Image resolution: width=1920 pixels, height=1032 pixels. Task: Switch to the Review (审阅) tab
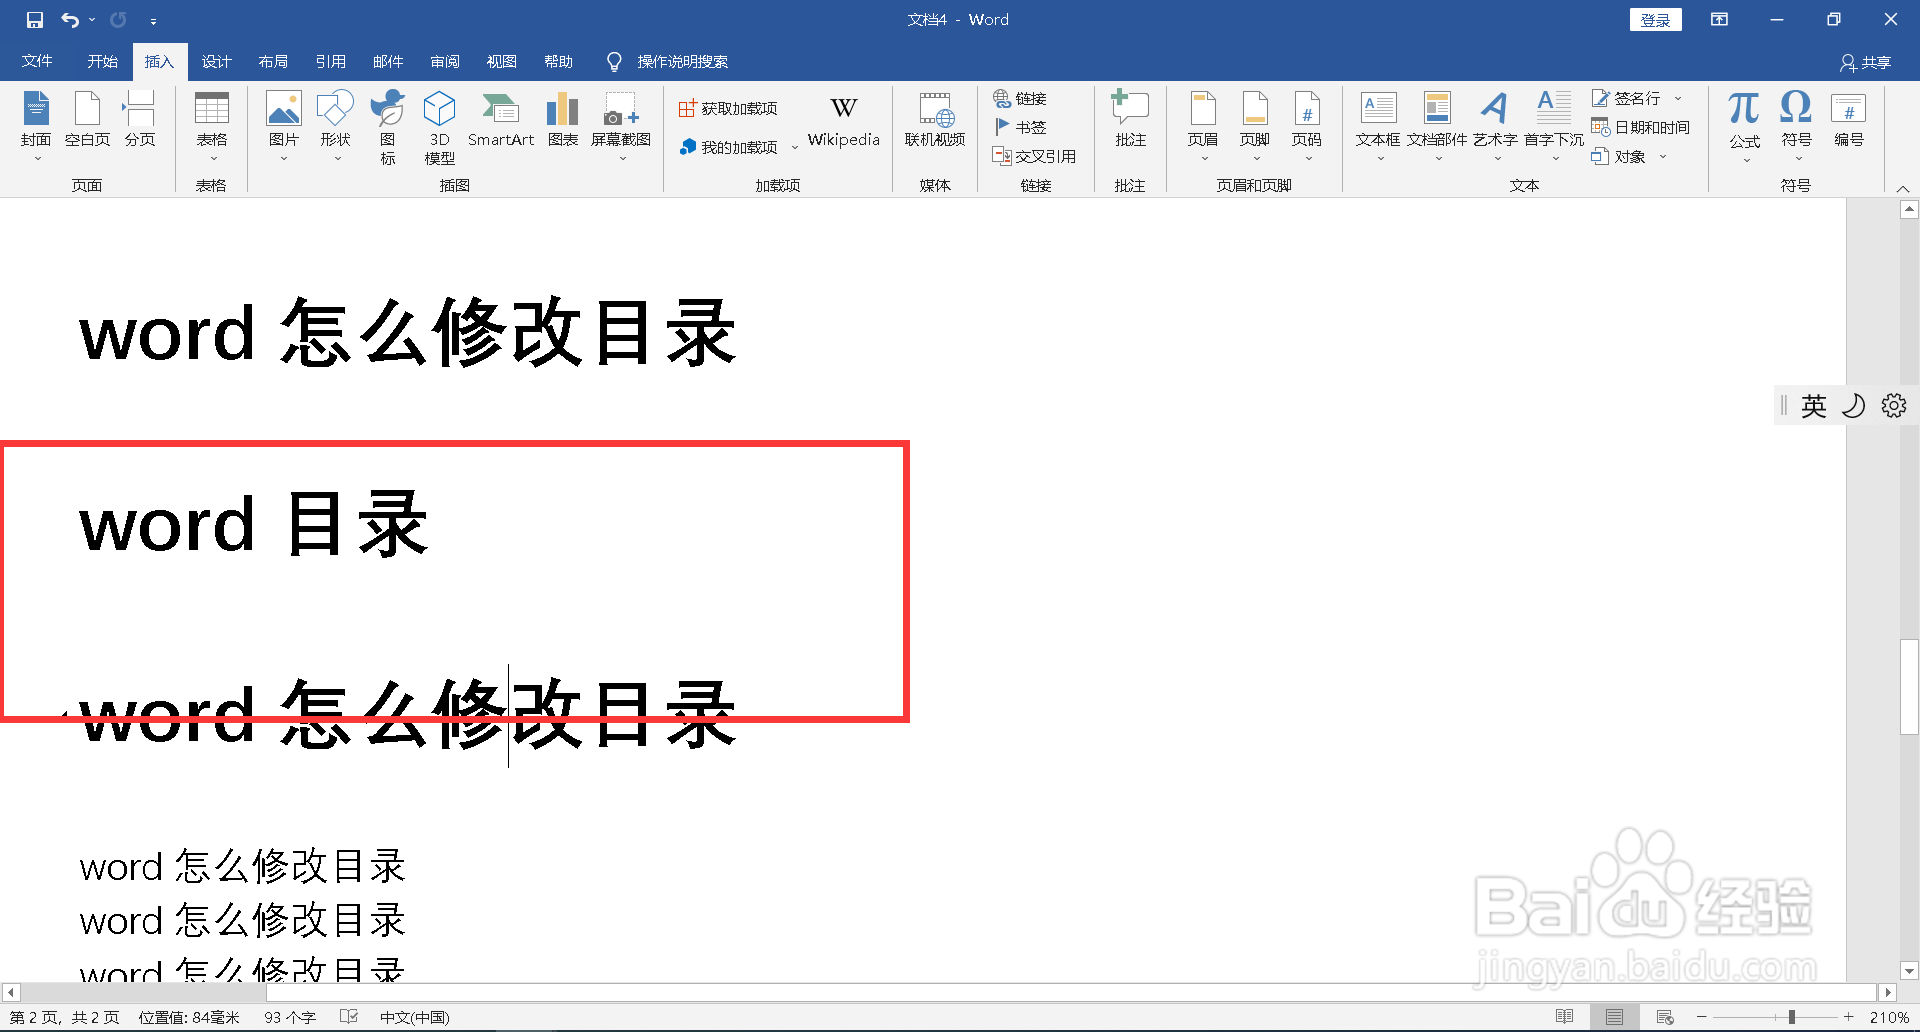[445, 61]
